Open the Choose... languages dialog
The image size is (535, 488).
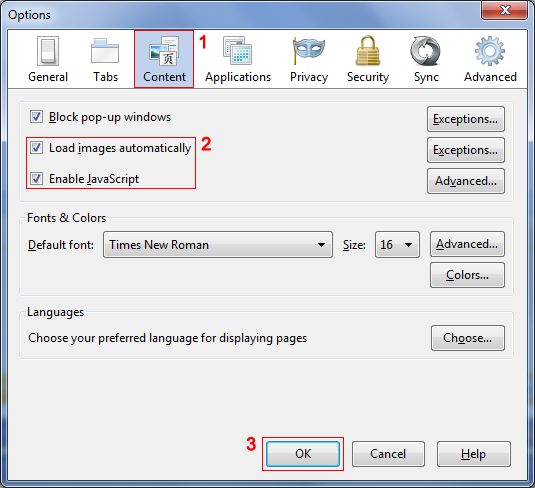pyautogui.click(x=467, y=338)
